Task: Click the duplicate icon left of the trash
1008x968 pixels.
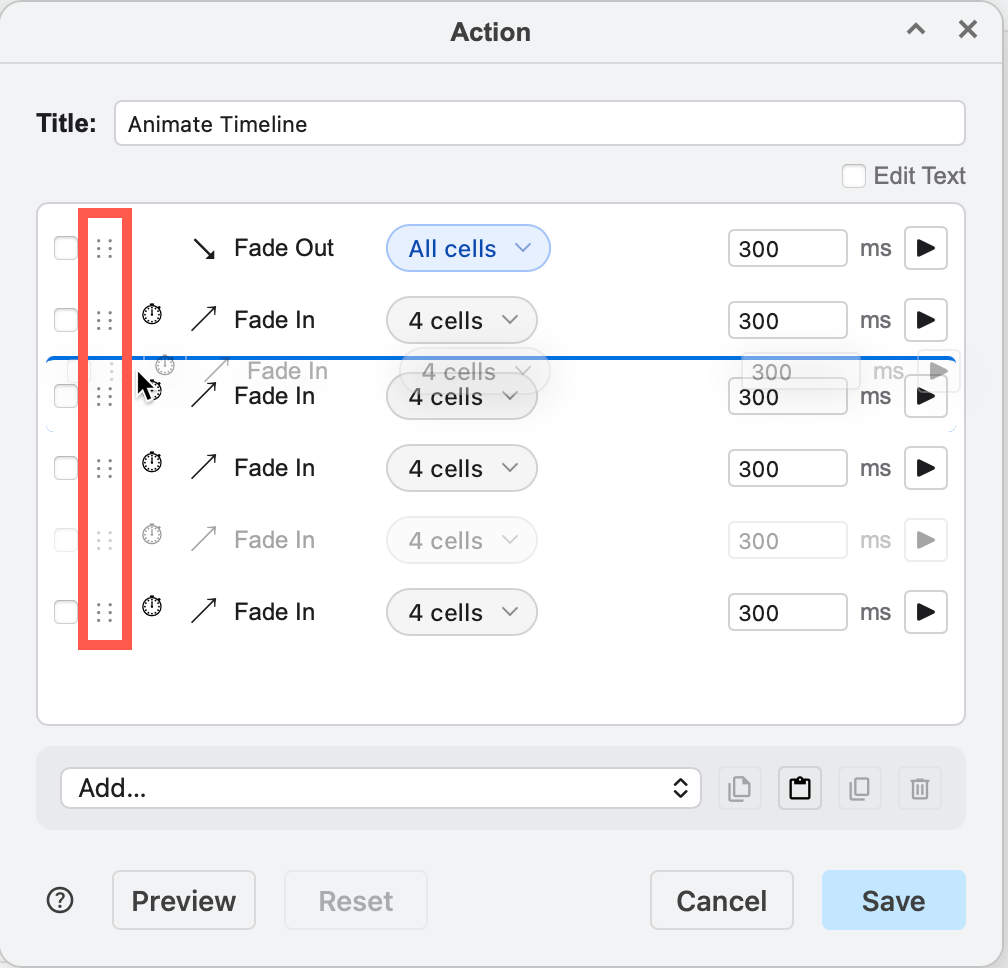Action: pos(860,788)
